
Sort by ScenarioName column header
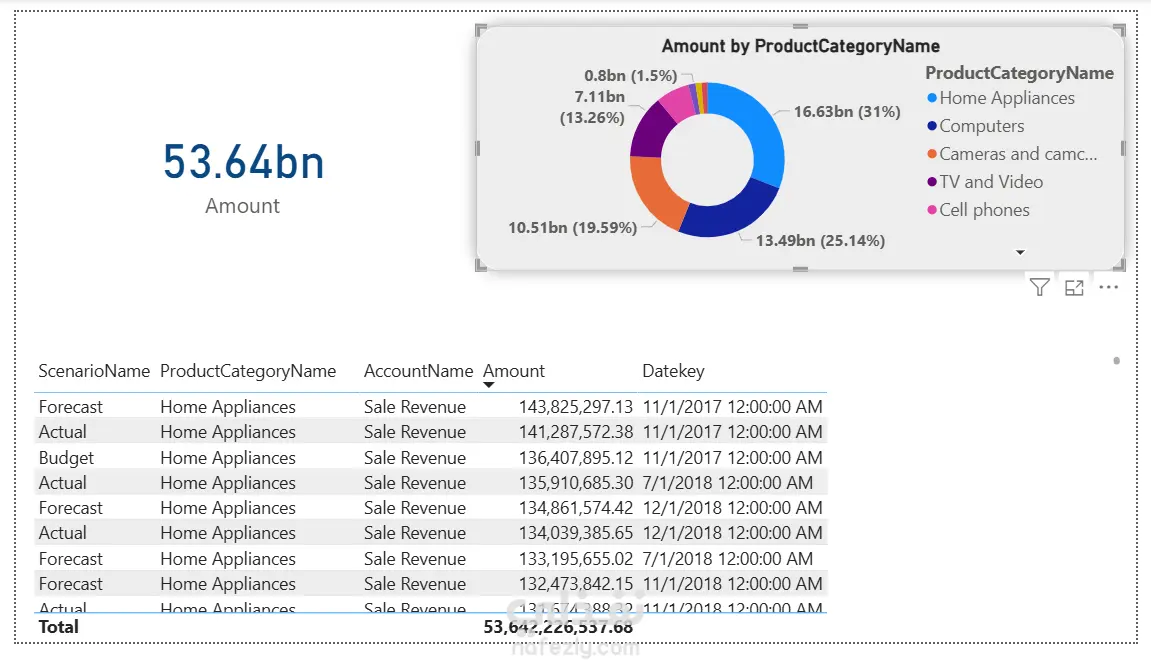[x=94, y=371]
